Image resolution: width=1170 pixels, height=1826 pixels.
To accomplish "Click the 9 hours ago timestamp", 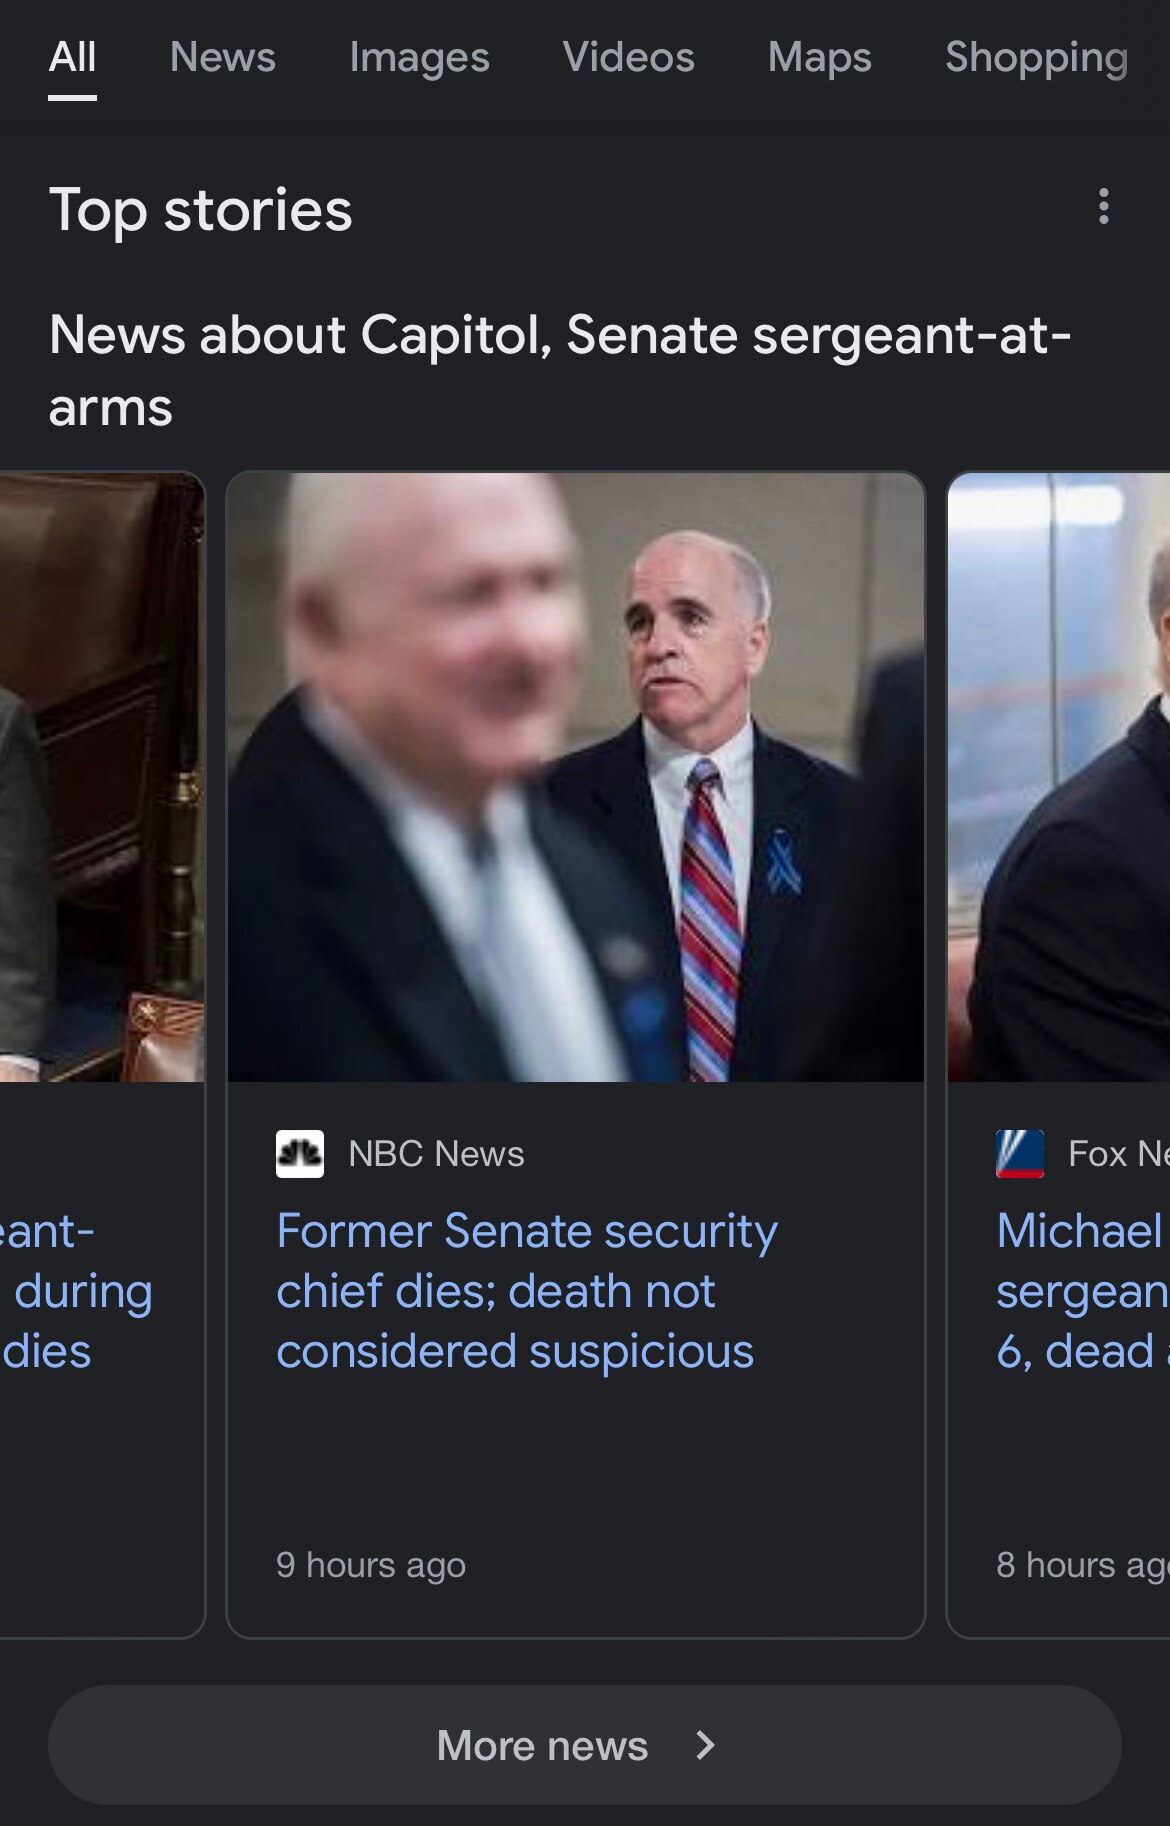I will [x=371, y=1565].
